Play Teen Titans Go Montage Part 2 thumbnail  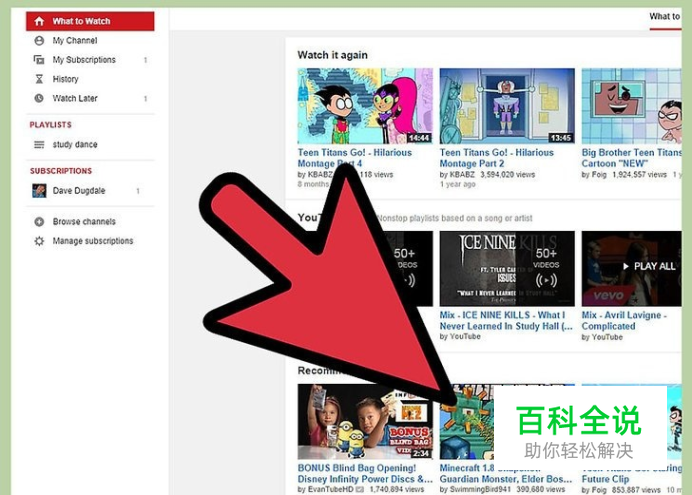point(507,106)
